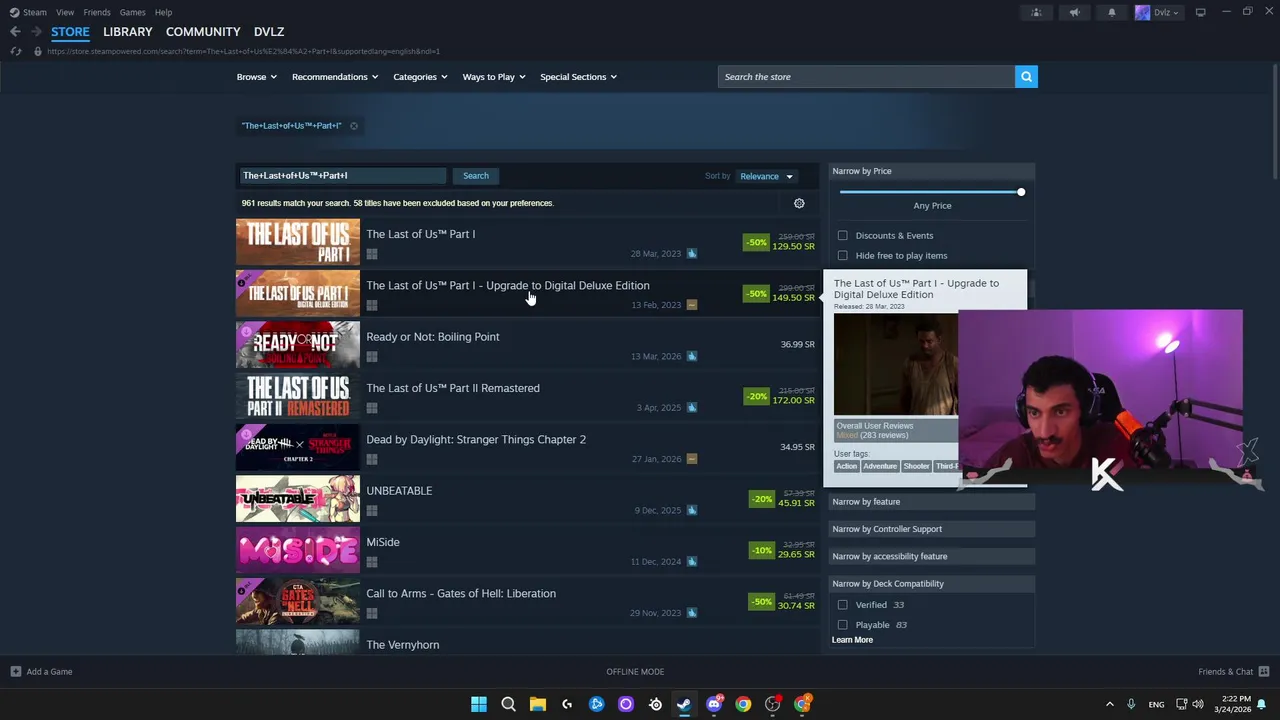Click UNBEATABLE game thumbnail
This screenshot has width=1280, height=720.
pos(298,499)
